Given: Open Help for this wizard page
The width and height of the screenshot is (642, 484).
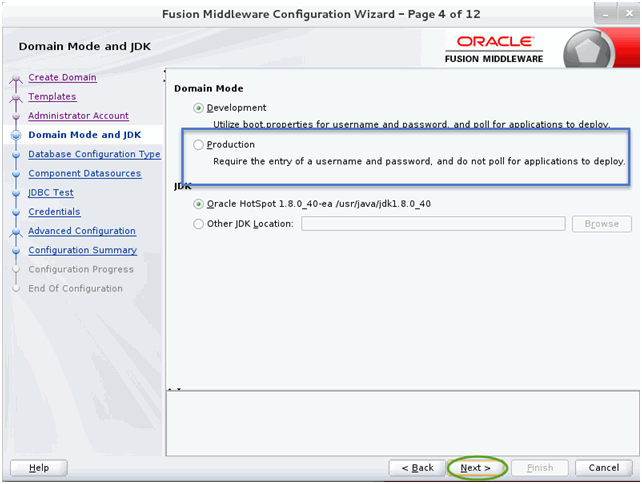Looking at the screenshot, I should (38, 468).
